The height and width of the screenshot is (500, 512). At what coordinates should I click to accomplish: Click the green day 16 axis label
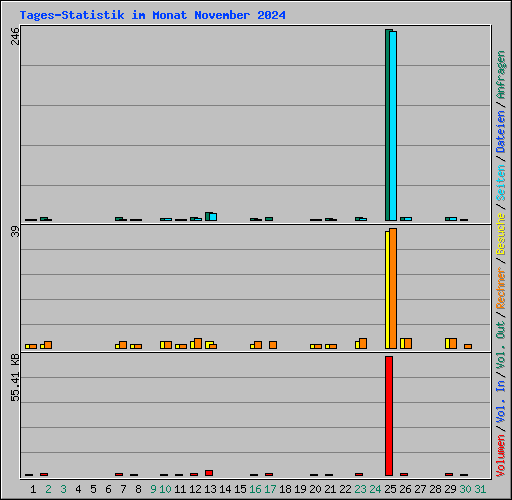pyautogui.click(x=255, y=489)
